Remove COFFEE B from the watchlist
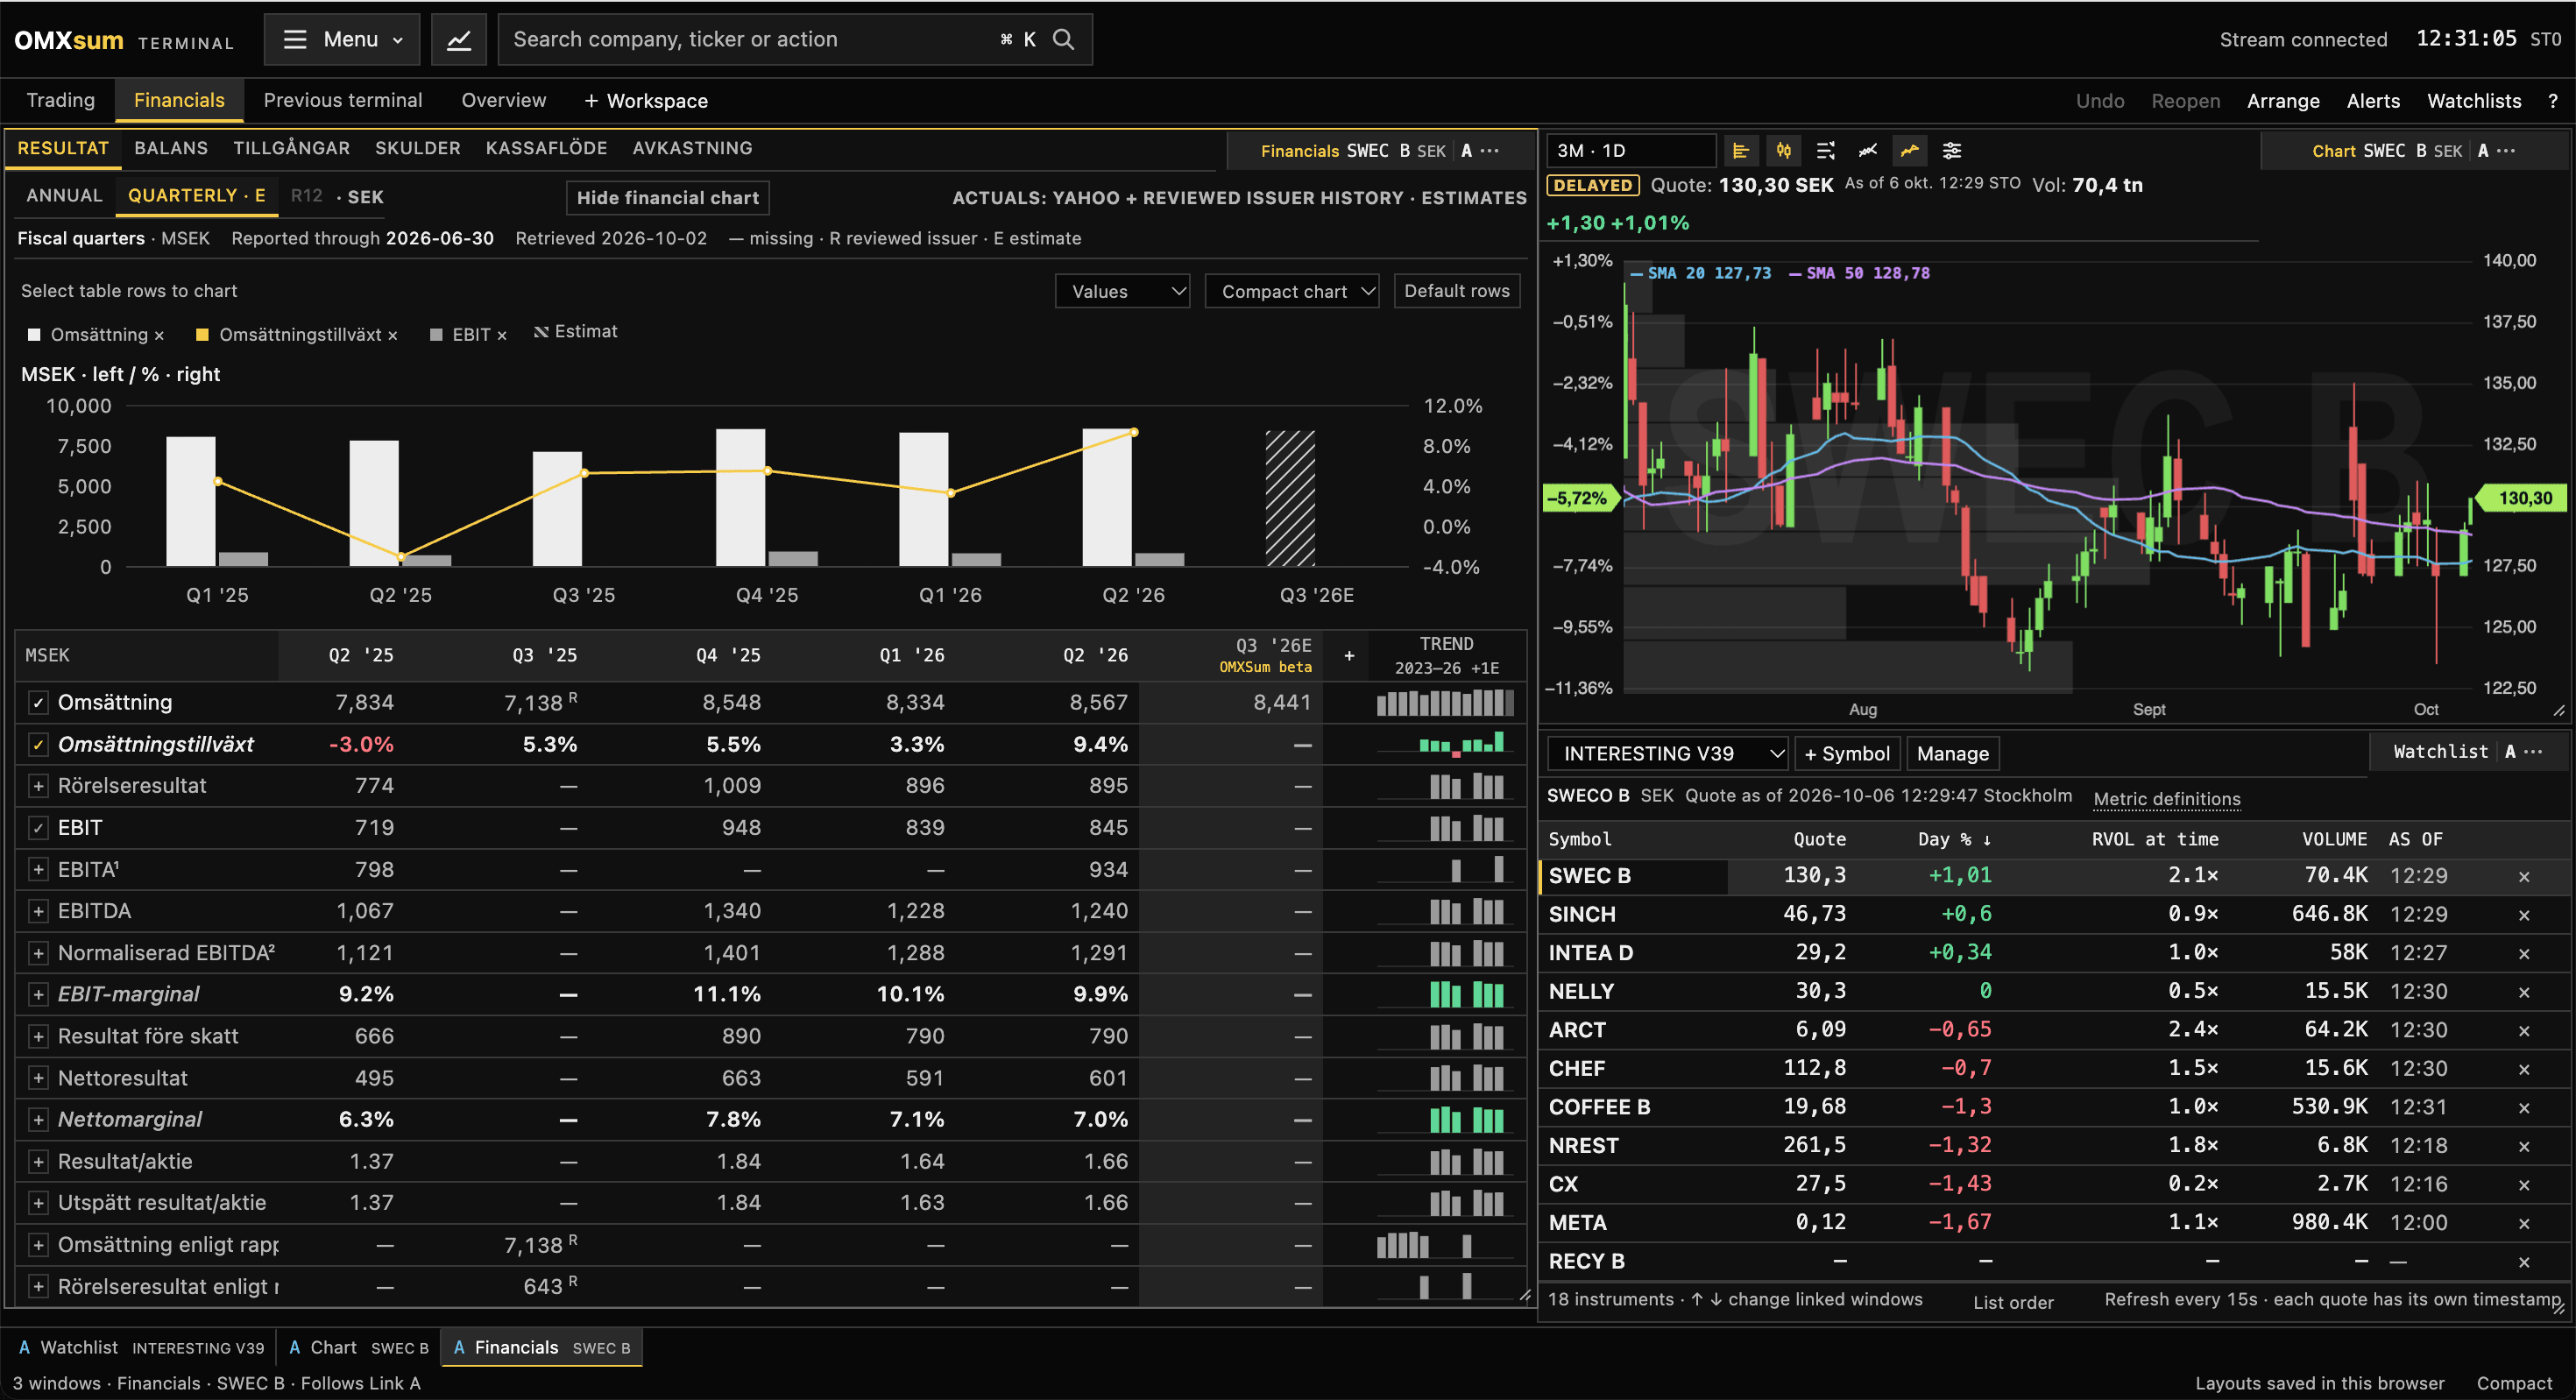The width and height of the screenshot is (2576, 1400). [x=2524, y=1108]
